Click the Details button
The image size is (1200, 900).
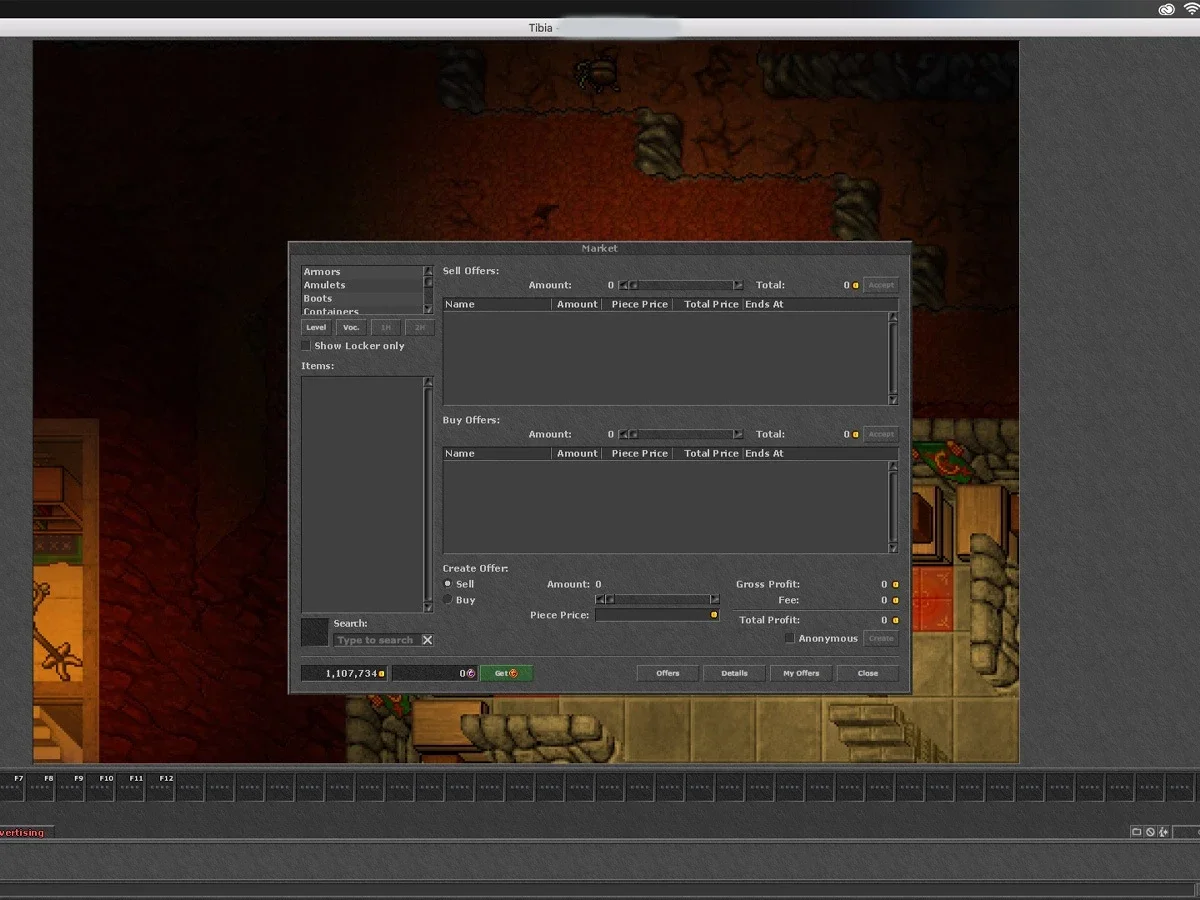734,673
